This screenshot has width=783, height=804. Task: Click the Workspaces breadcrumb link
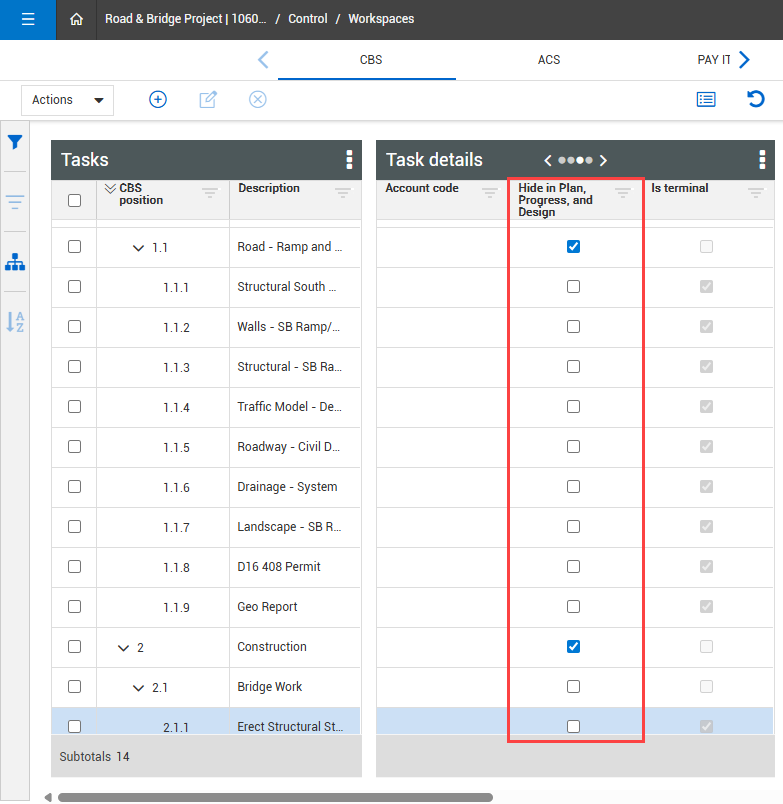tap(381, 19)
